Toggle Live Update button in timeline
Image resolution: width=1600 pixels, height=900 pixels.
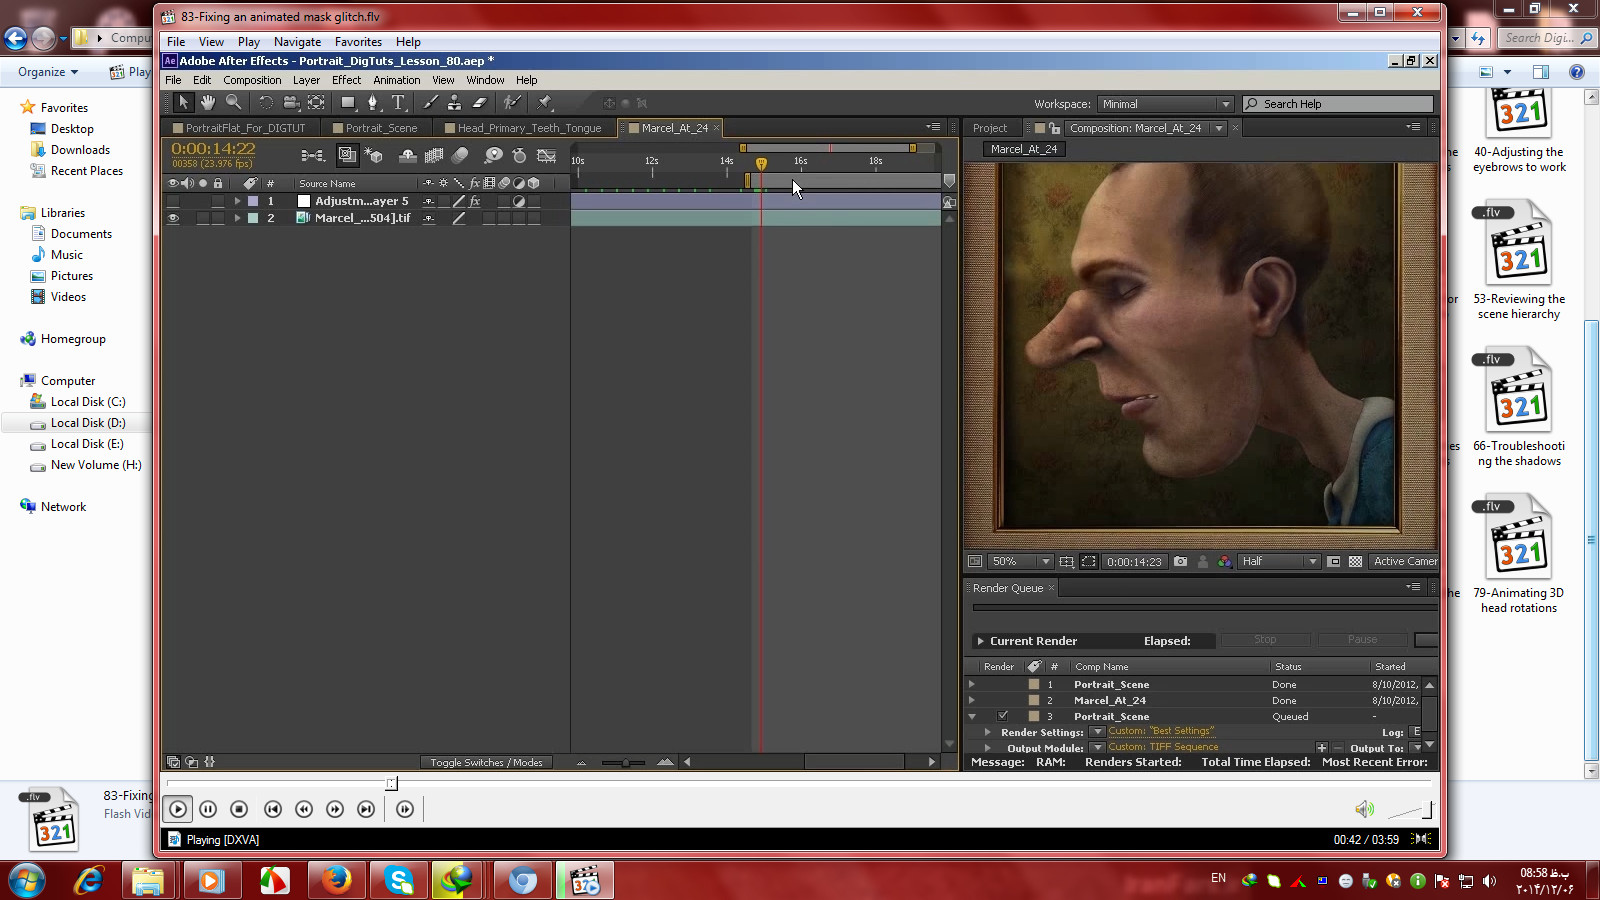pos(347,155)
